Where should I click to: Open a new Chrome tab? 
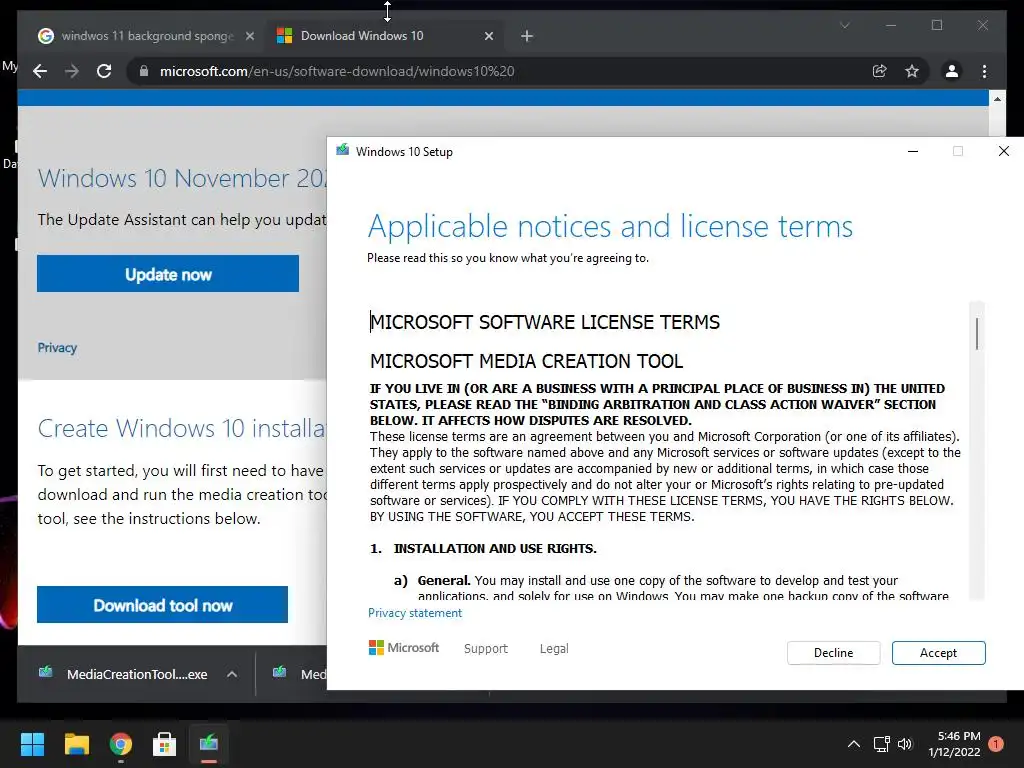tap(527, 36)
